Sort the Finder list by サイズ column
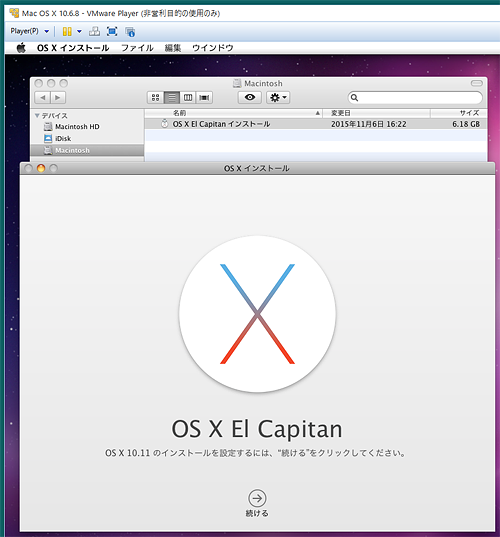 458,113
